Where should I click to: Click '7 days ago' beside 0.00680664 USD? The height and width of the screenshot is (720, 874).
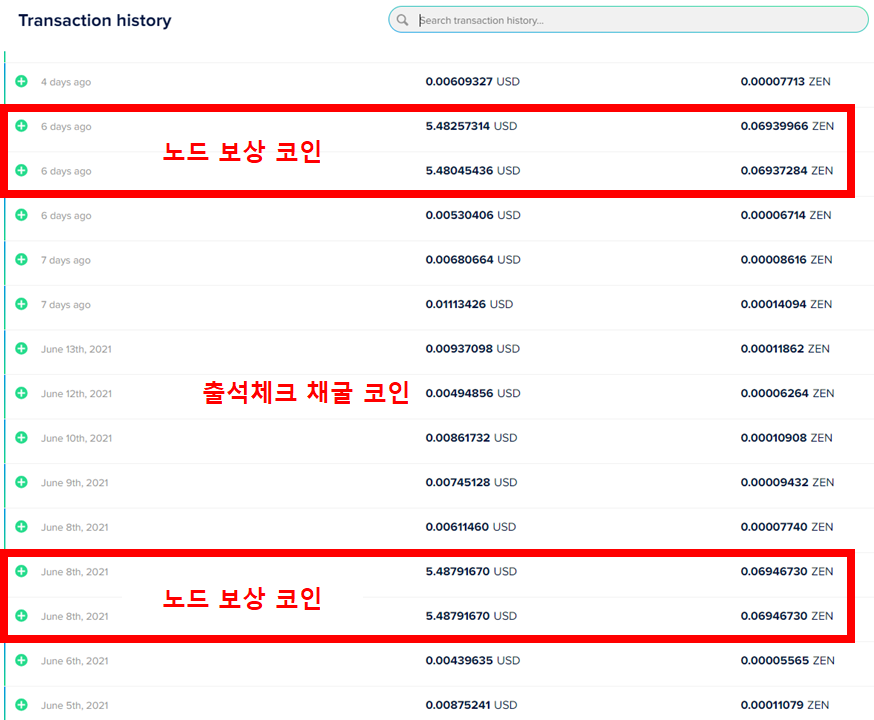click(66, 260)
